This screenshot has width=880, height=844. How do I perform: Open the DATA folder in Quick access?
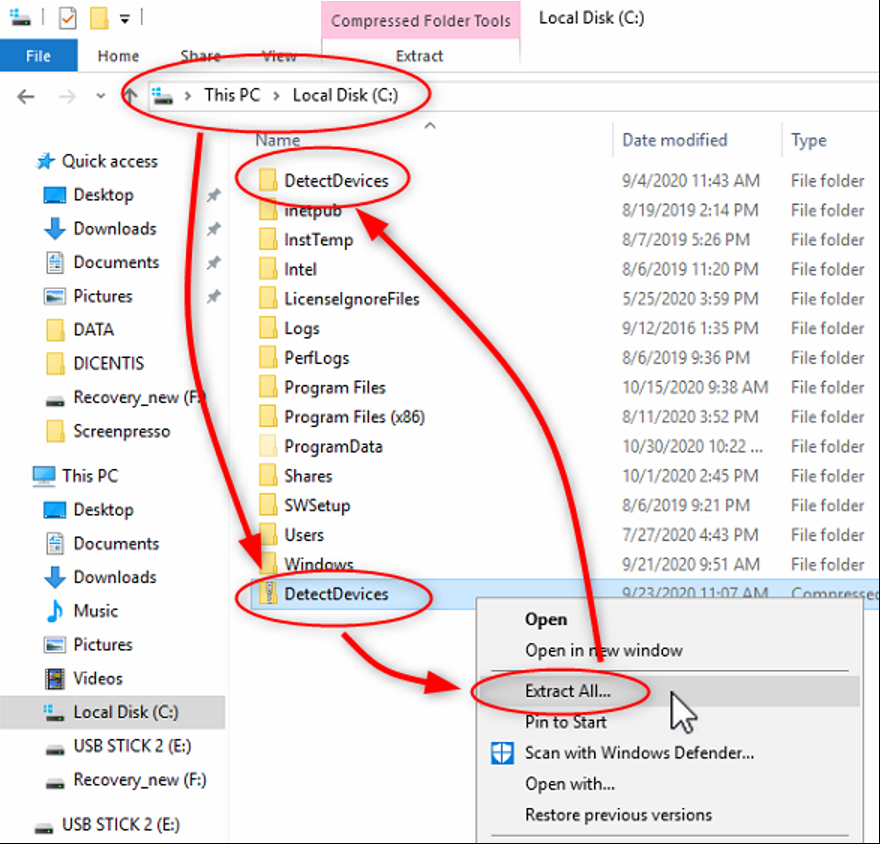[93, 329]
